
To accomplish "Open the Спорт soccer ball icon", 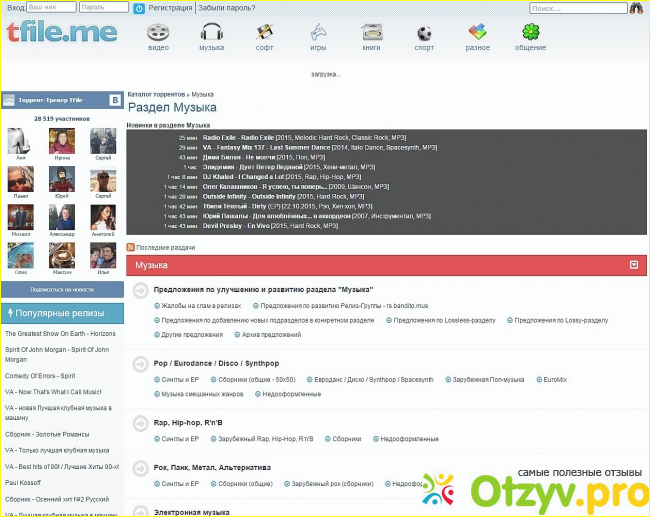I will coord(424,32).
